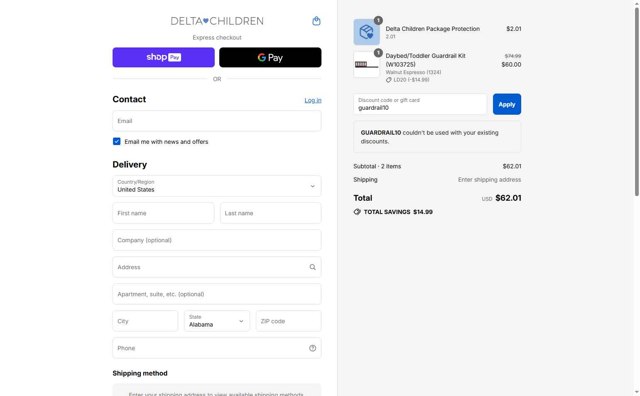
Task: Click the Daybed/Toddler Guardrail Kit title
Action: [426, 60]
